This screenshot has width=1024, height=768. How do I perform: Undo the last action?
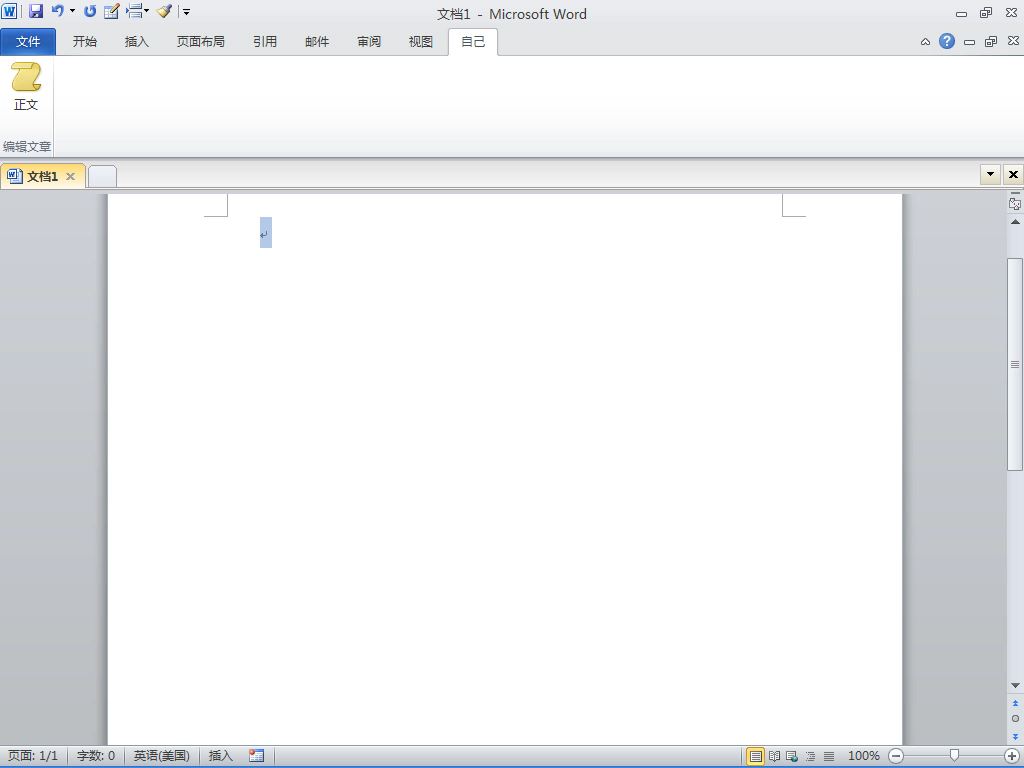(57, 11)
